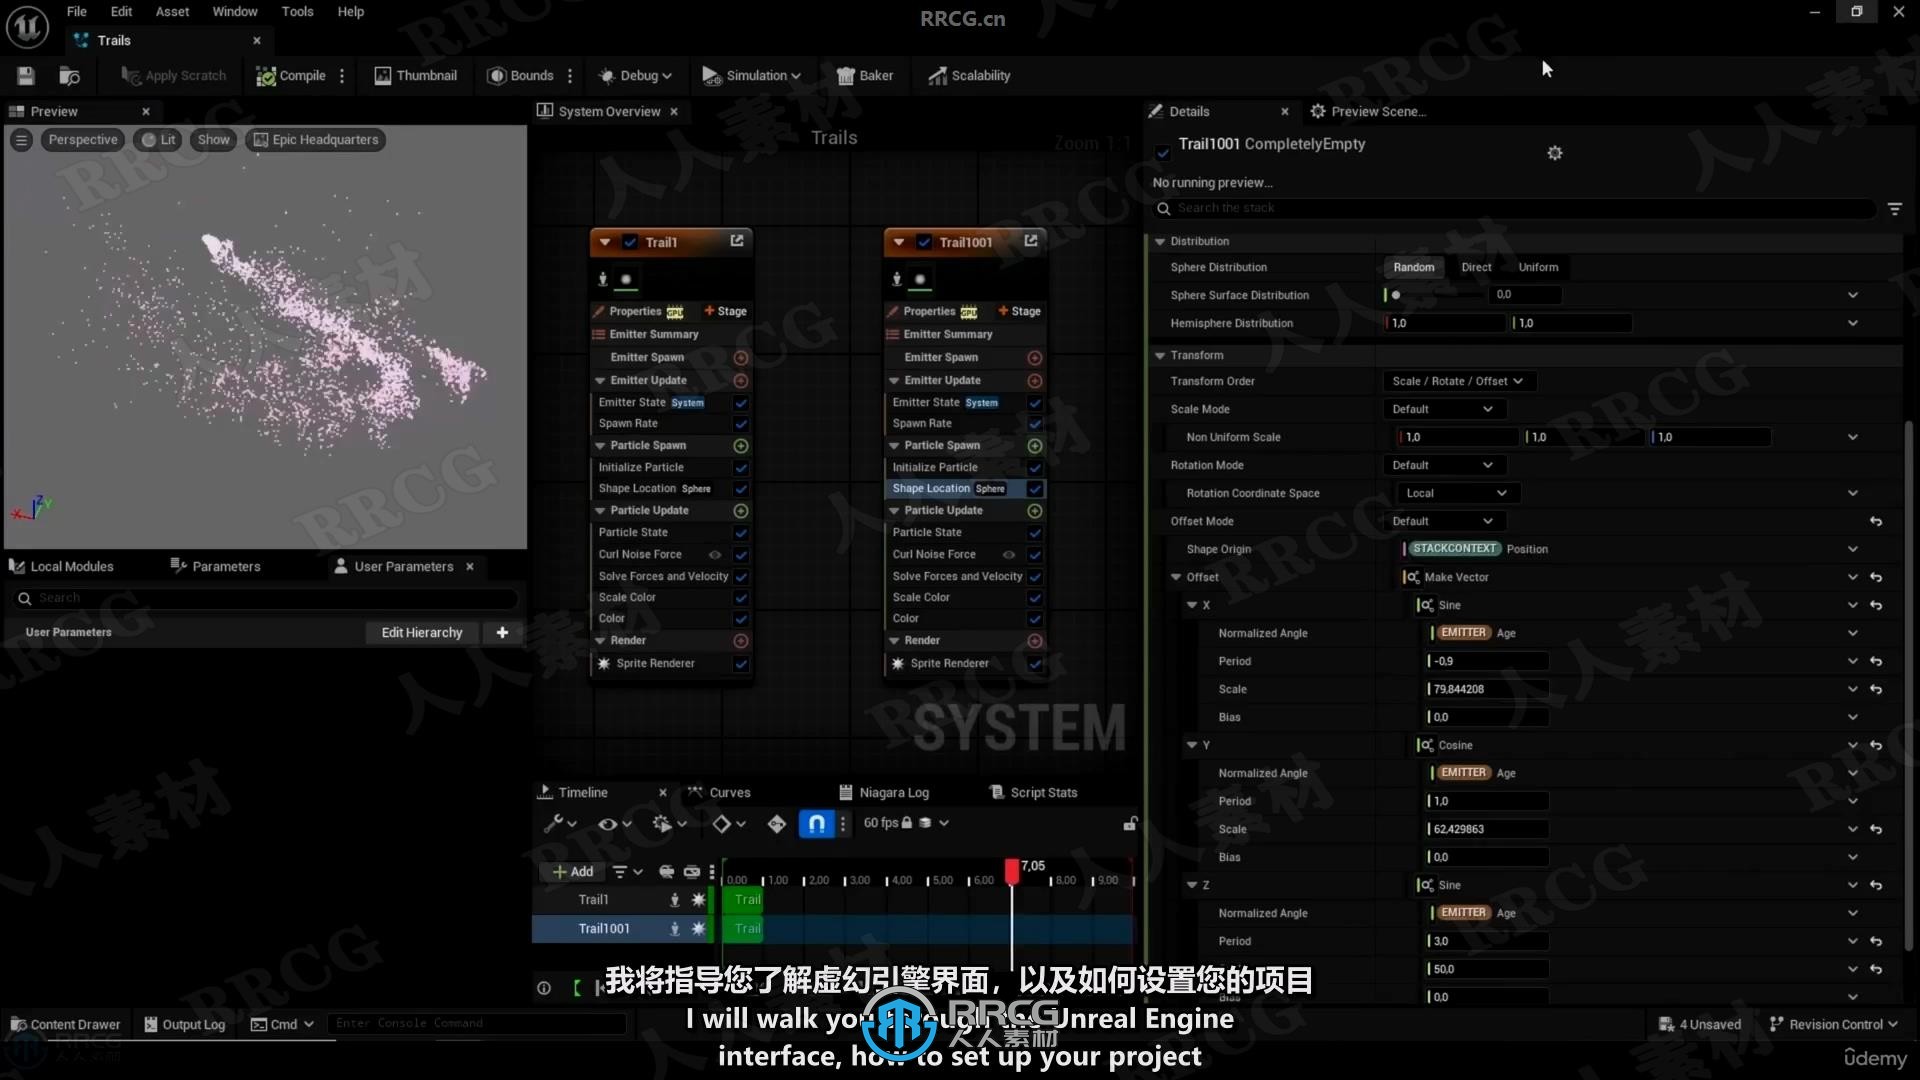
Task: Open the Help menu
Action: pos(350,12)
